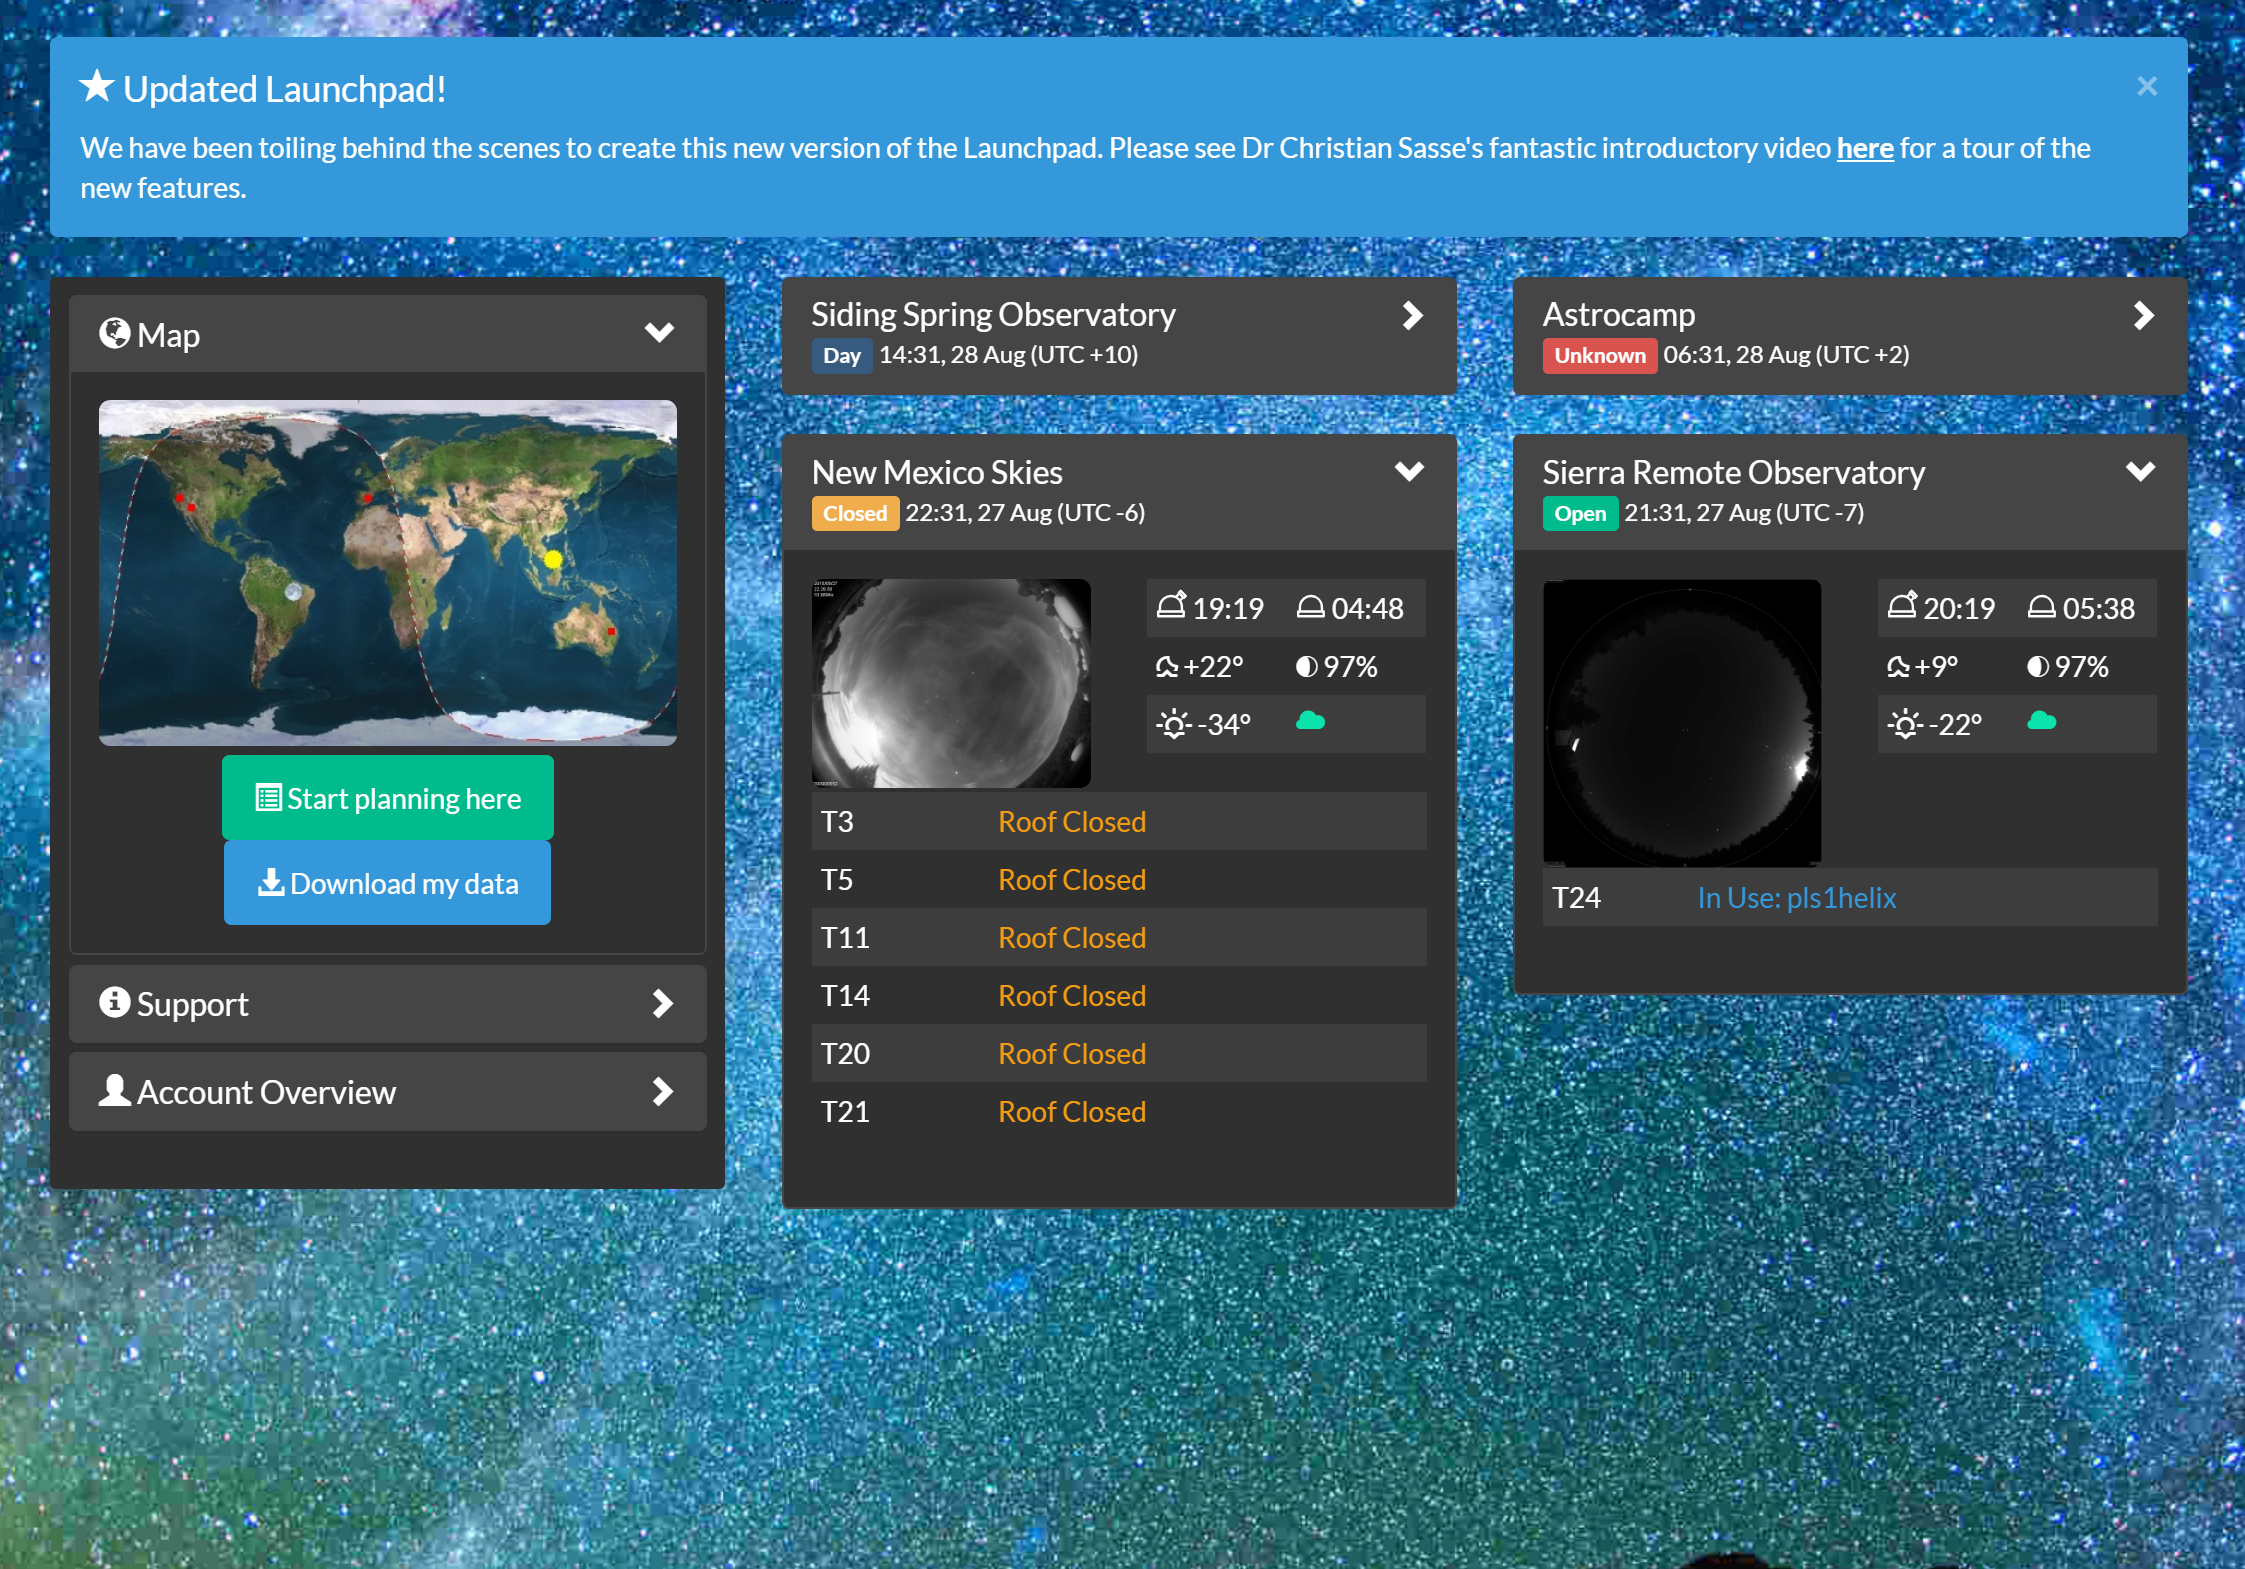Click the globe icon beside Map
2245x1569 pixels.
[x=114, y=333]
